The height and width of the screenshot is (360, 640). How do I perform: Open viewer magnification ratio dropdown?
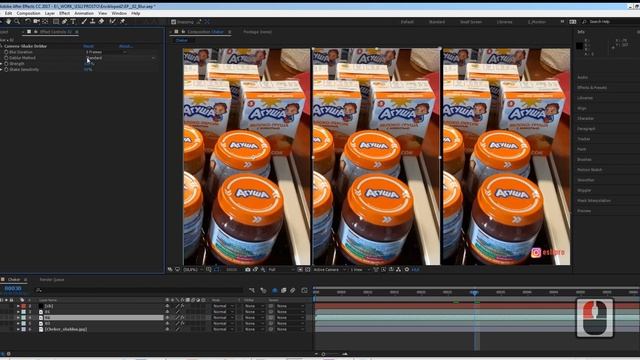(x=193, y=269)
